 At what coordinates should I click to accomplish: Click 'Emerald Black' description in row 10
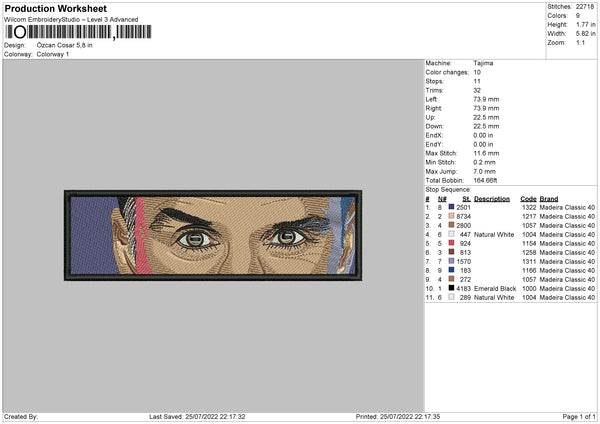click(x=495, y=289)
